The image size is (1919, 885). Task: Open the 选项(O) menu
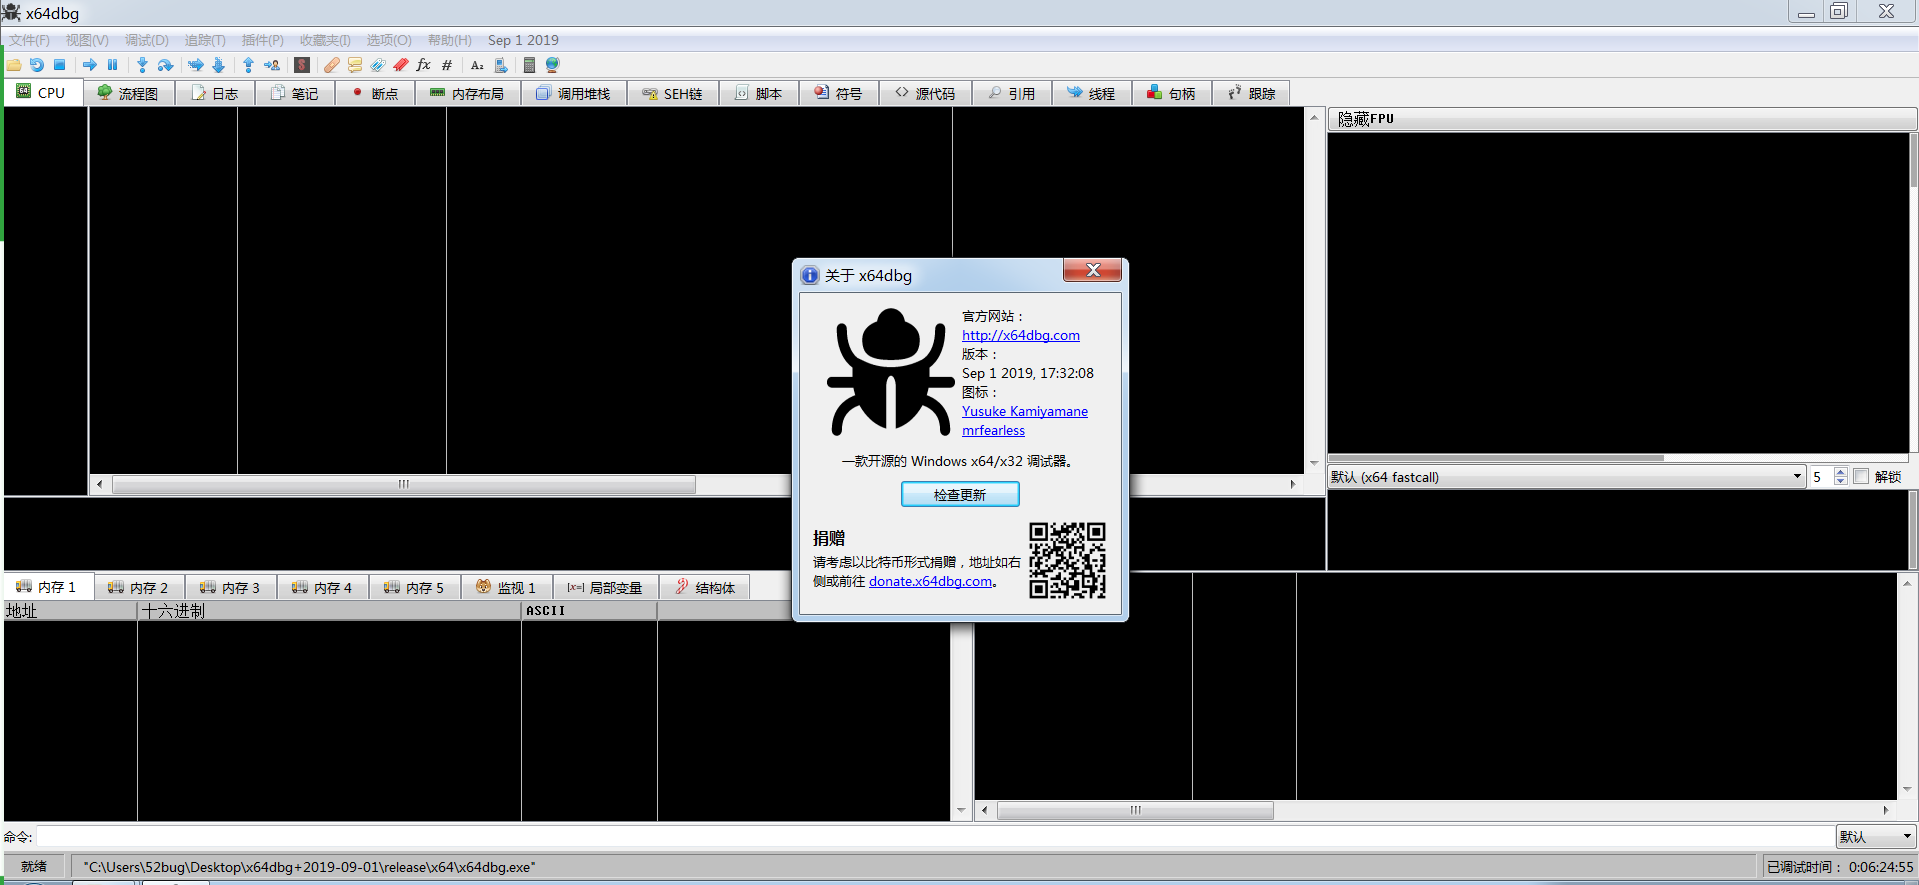point(389,40)
